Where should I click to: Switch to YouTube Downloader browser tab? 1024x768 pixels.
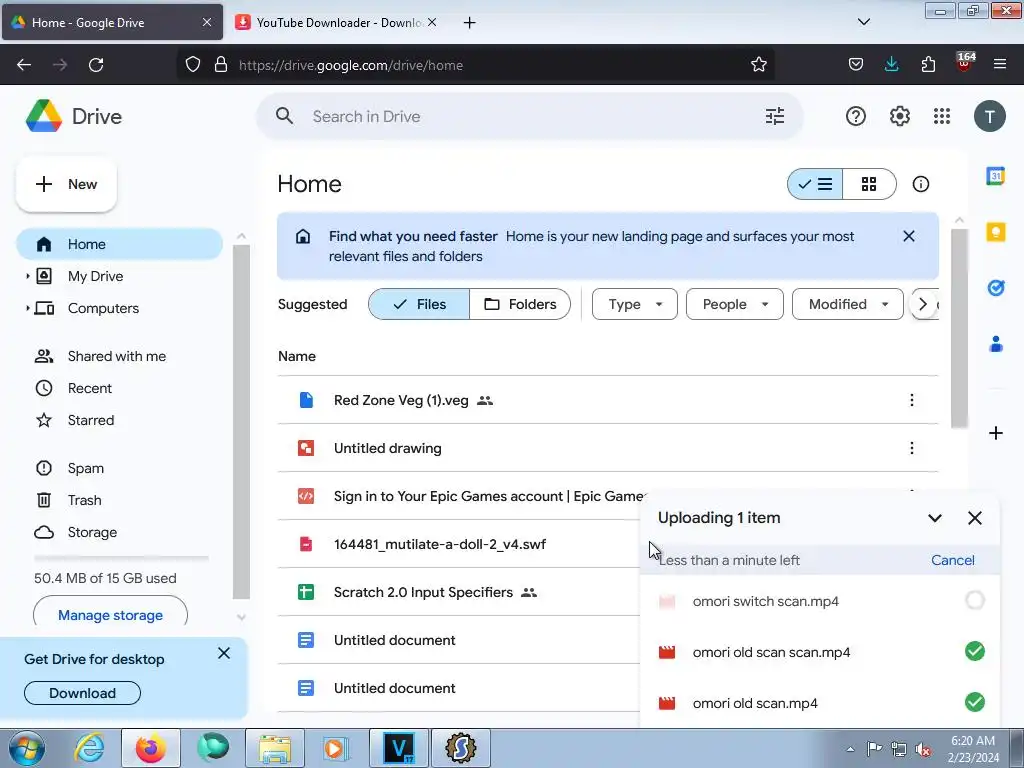(x=336, y=22)
